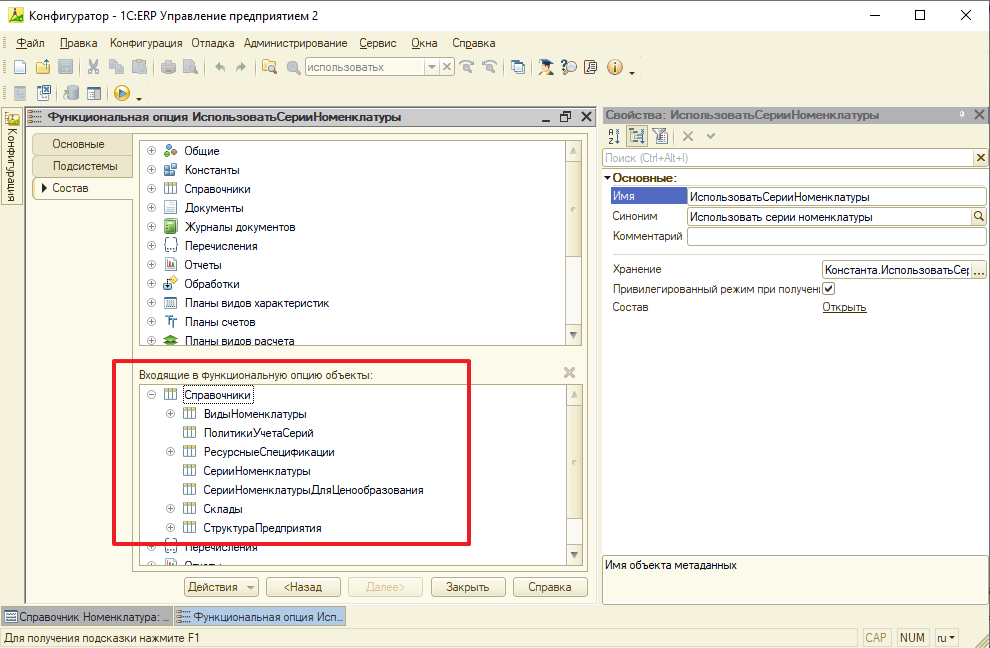Click the Properties palette table icon
This screenshot has height=648, width=990.
94,93
